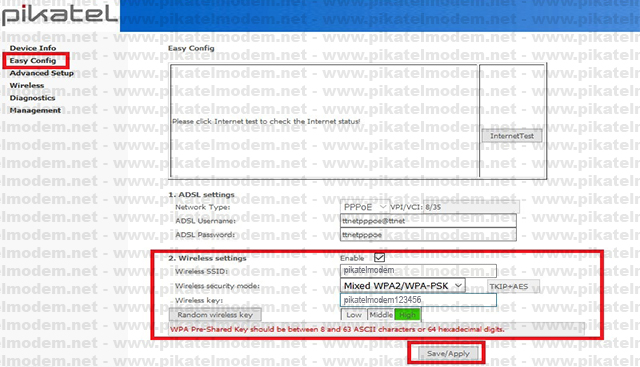The width and height of the screenshot is (640, 367).
Task: Edit the Wireless SSID field
Action: (x=418, y=270)
